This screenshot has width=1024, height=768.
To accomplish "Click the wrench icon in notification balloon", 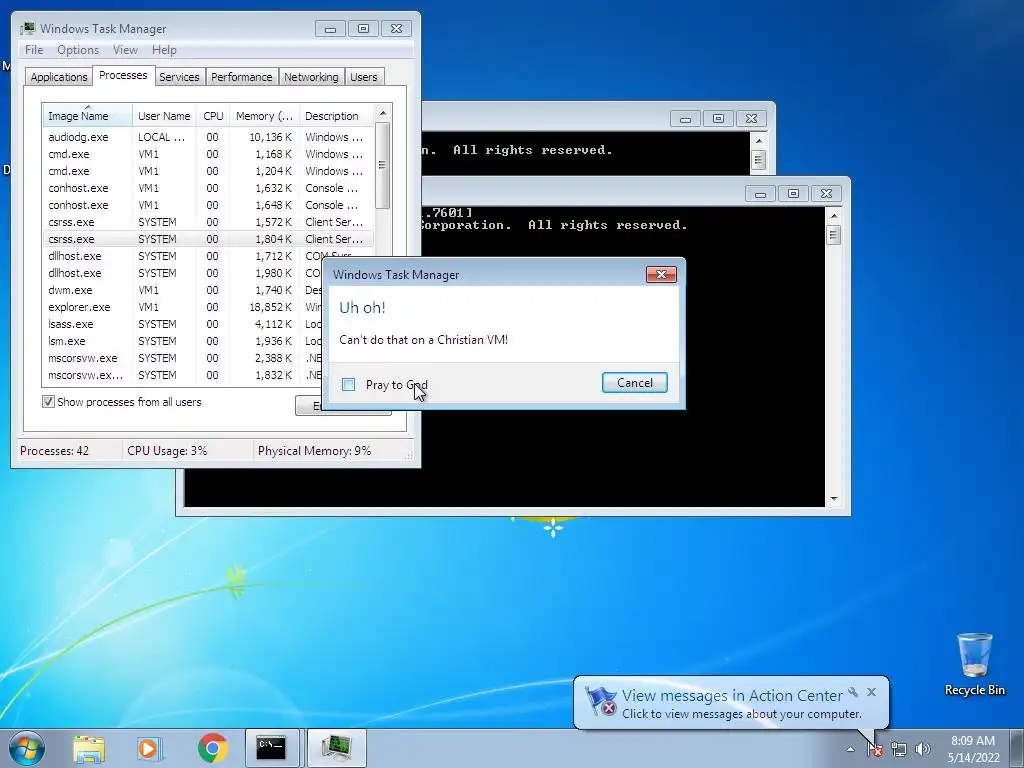I will pyautogui.click(x=853, y=692).
